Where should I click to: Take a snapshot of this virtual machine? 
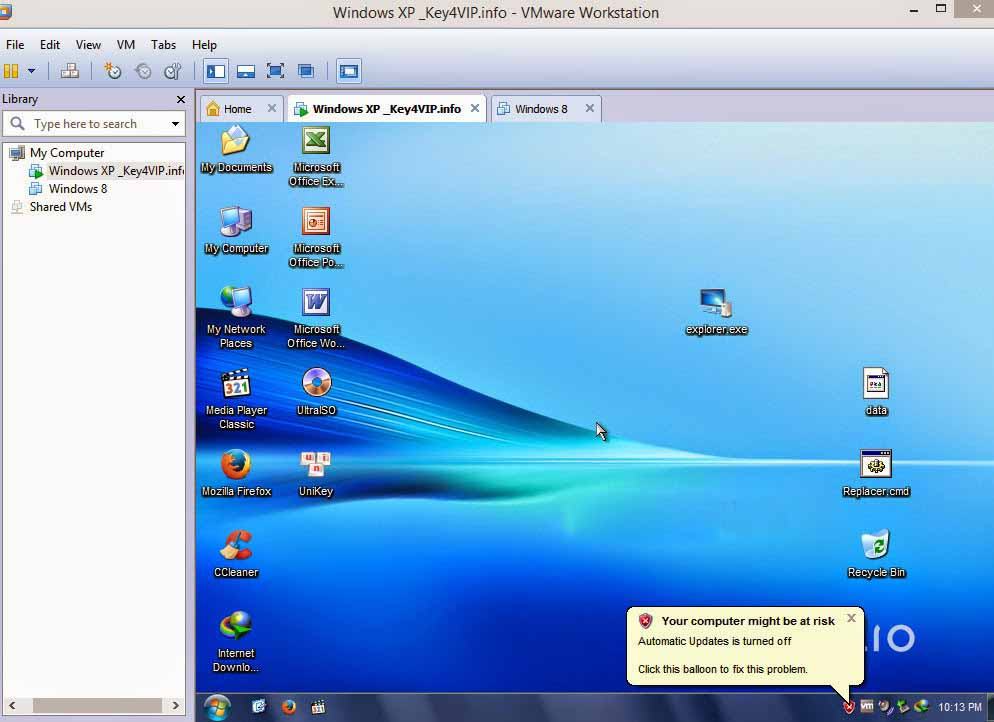[113, 71]
